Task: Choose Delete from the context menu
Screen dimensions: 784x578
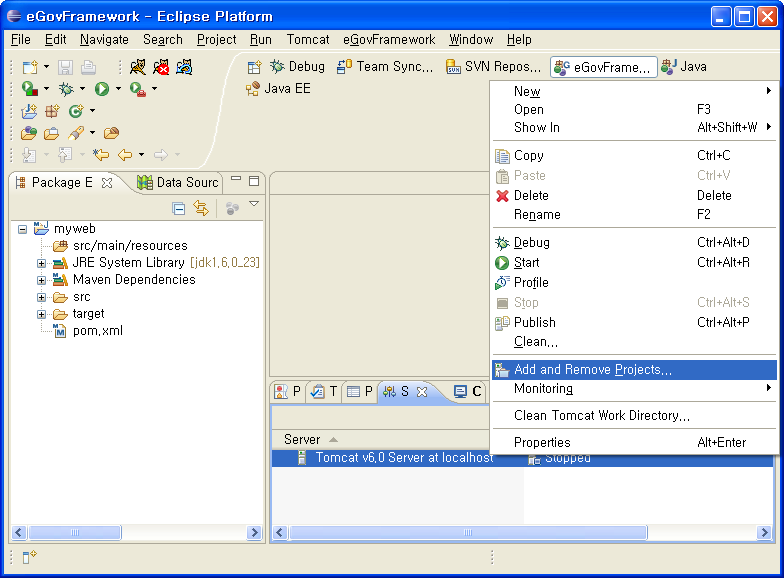Action: coord(634,196)
